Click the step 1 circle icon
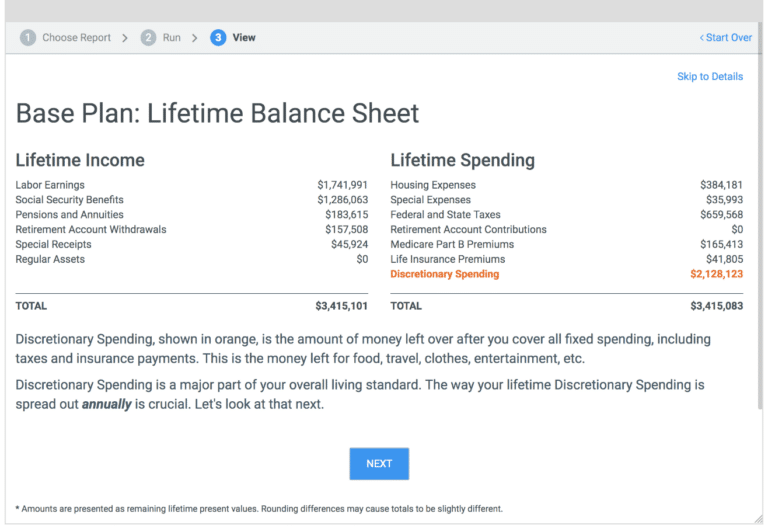The height and width of the screenshot is (528, 768). pyautogui.click(x=27, y=38)
